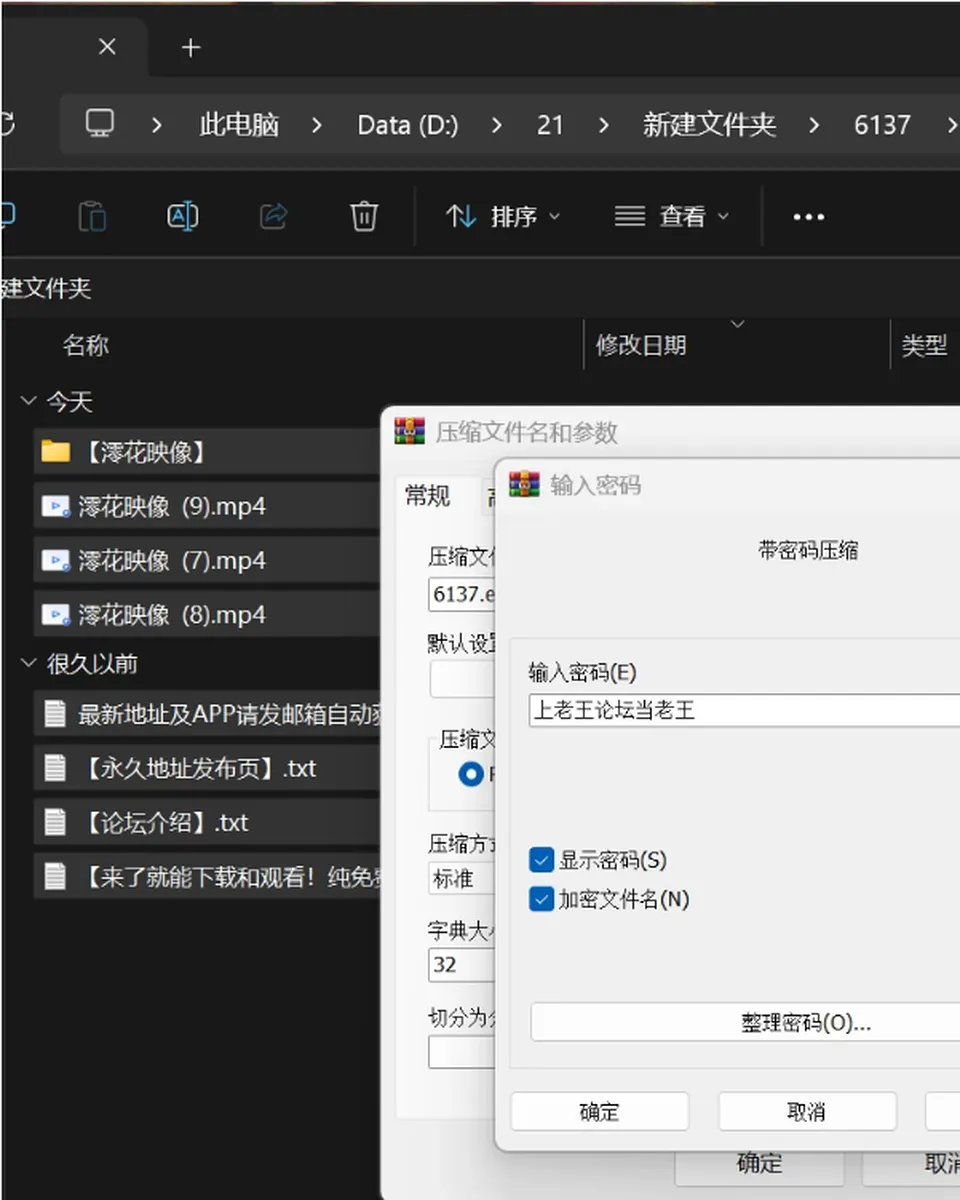Select the archive format radio button
This screenshot has height=1200, width=960.
471,774
